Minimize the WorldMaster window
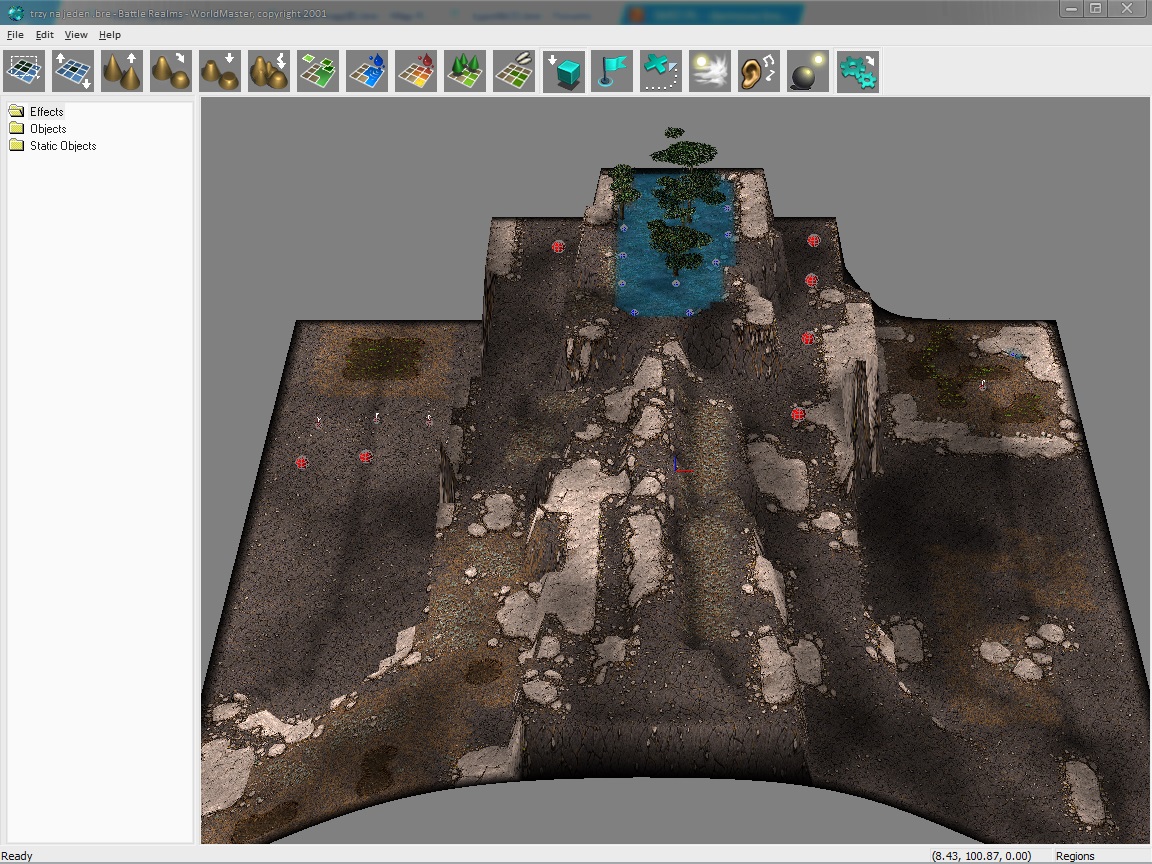 [1070, 9]
